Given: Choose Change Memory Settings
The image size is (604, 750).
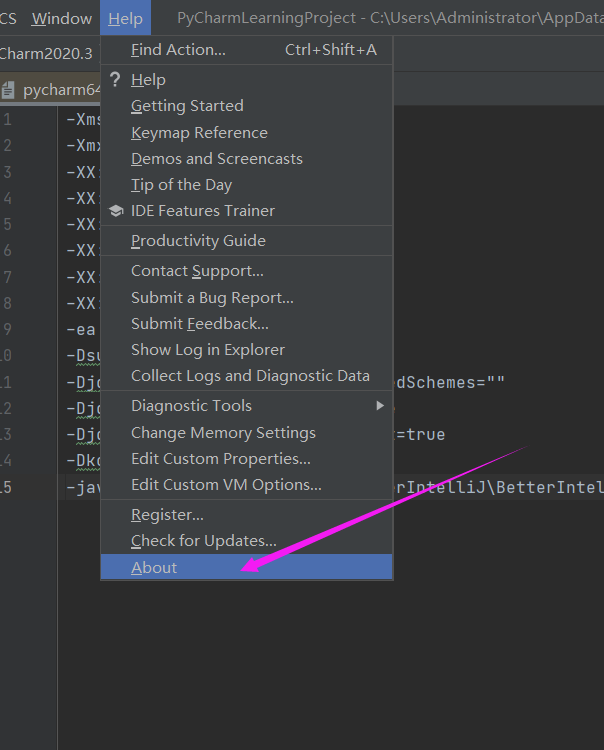Looking at the screenshot, I should coord(247,433).
